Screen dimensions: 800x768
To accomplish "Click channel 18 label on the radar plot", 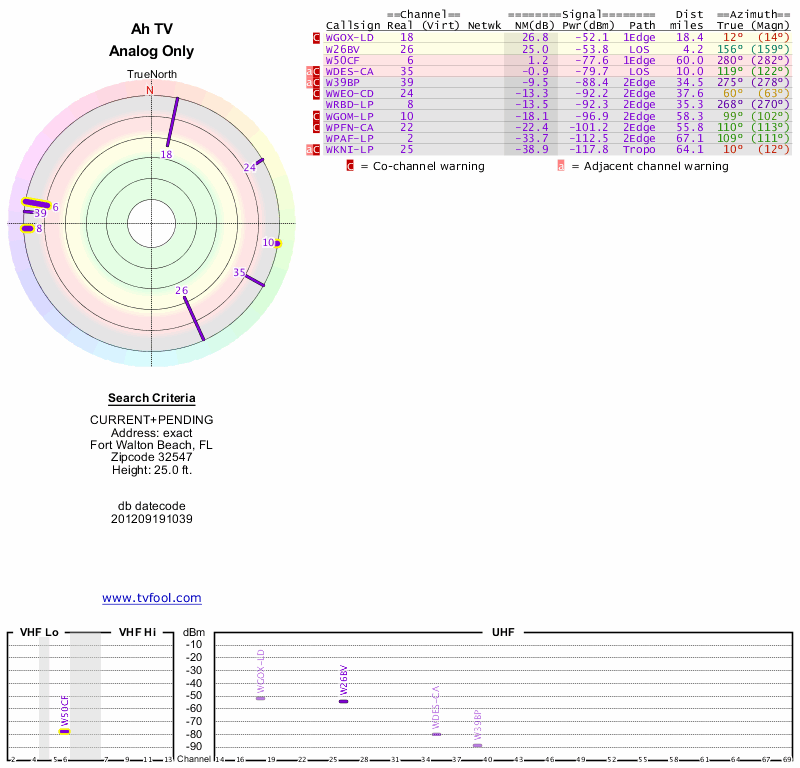I will pyautogui.click(x=166, y=155).
